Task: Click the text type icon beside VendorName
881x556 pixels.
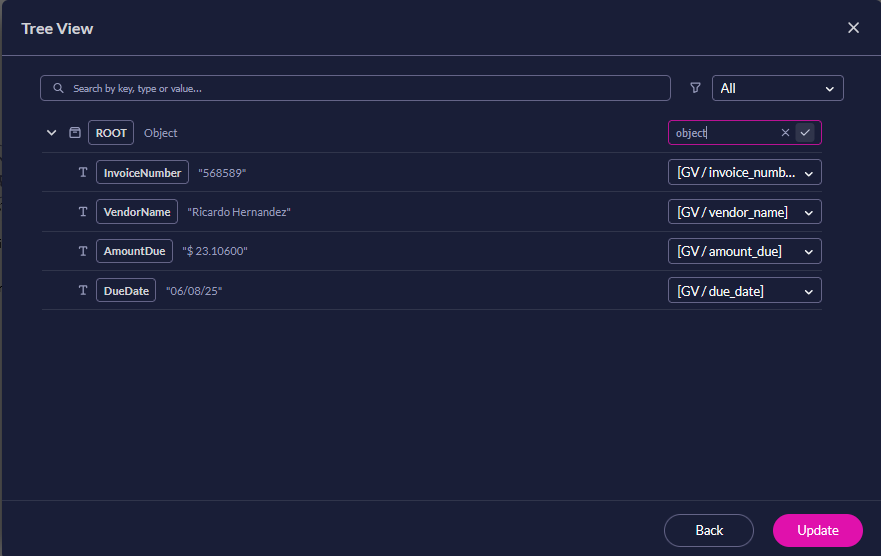Action: tap(83, 212)
